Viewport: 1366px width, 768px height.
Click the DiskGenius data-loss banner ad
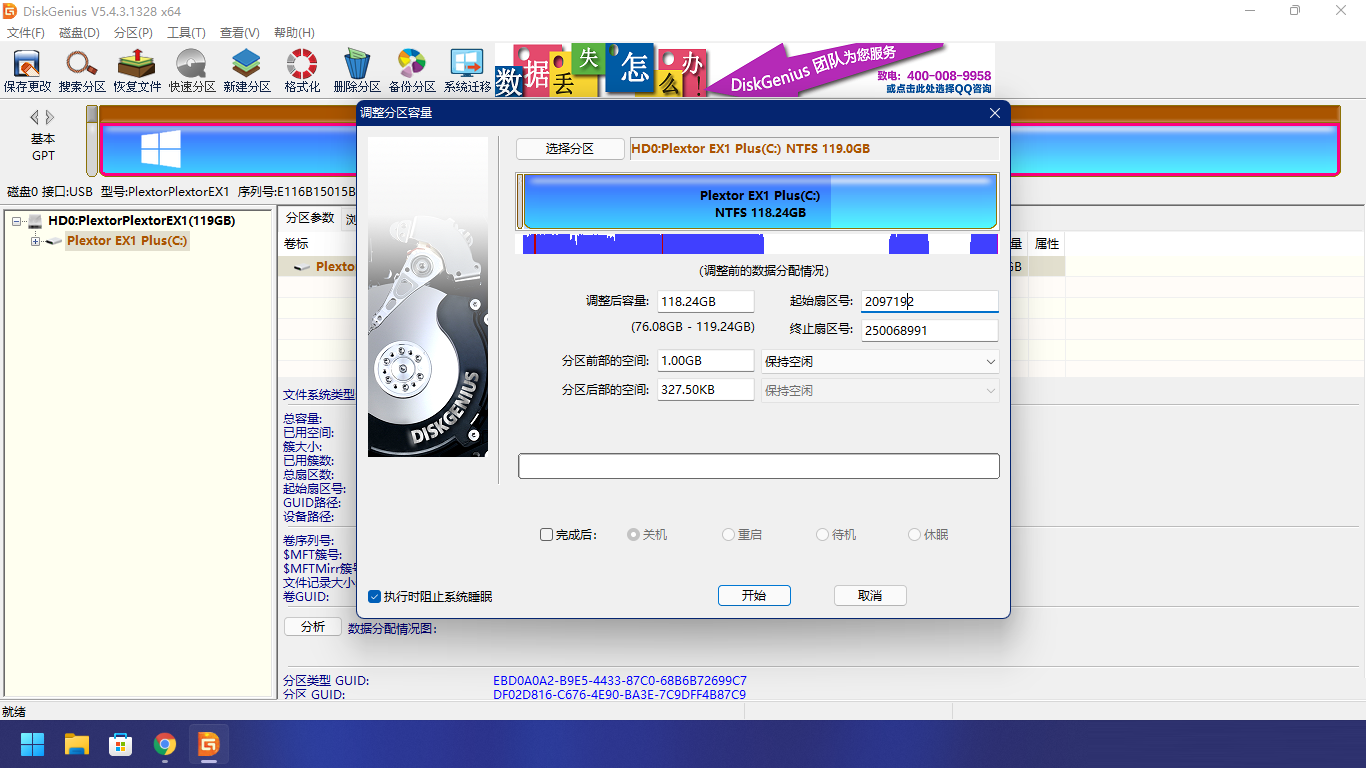click(745, 70)
